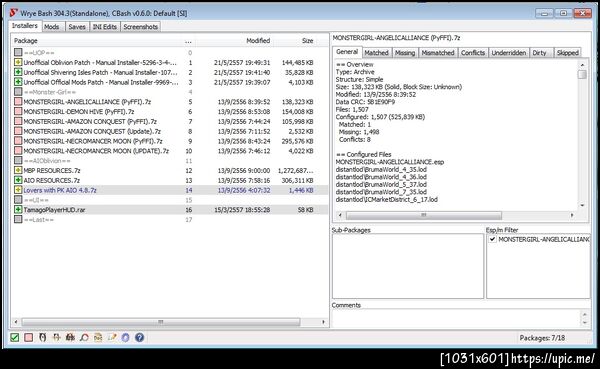Open the Dirty tab
The image size is (600, 369).
540,53
